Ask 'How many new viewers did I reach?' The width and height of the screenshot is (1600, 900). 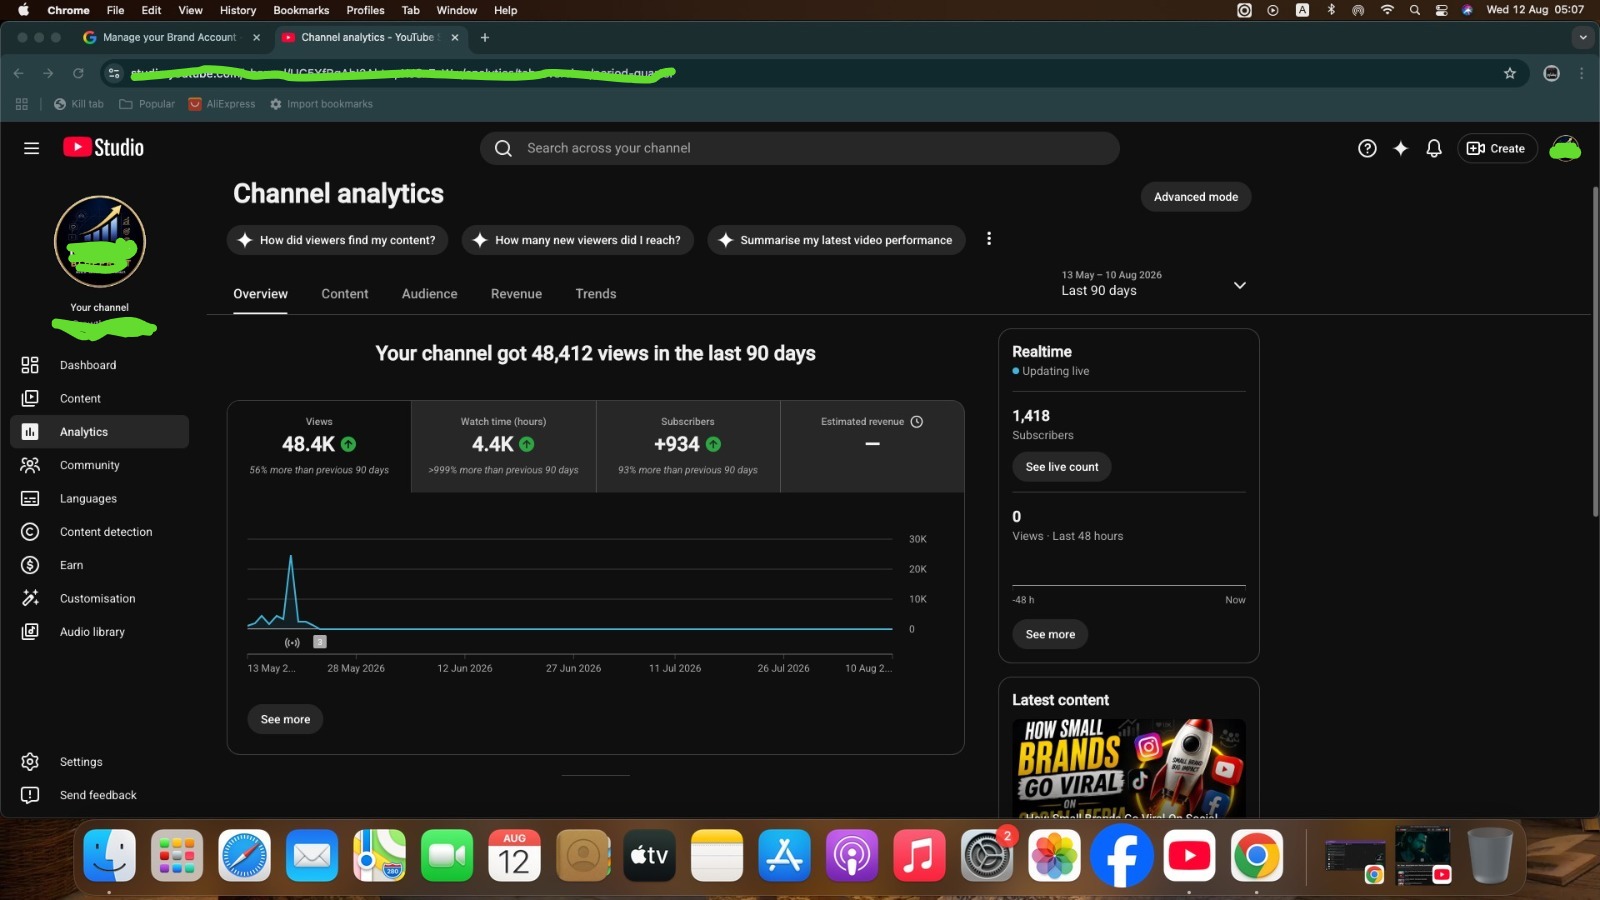click(x=577, y=240)
